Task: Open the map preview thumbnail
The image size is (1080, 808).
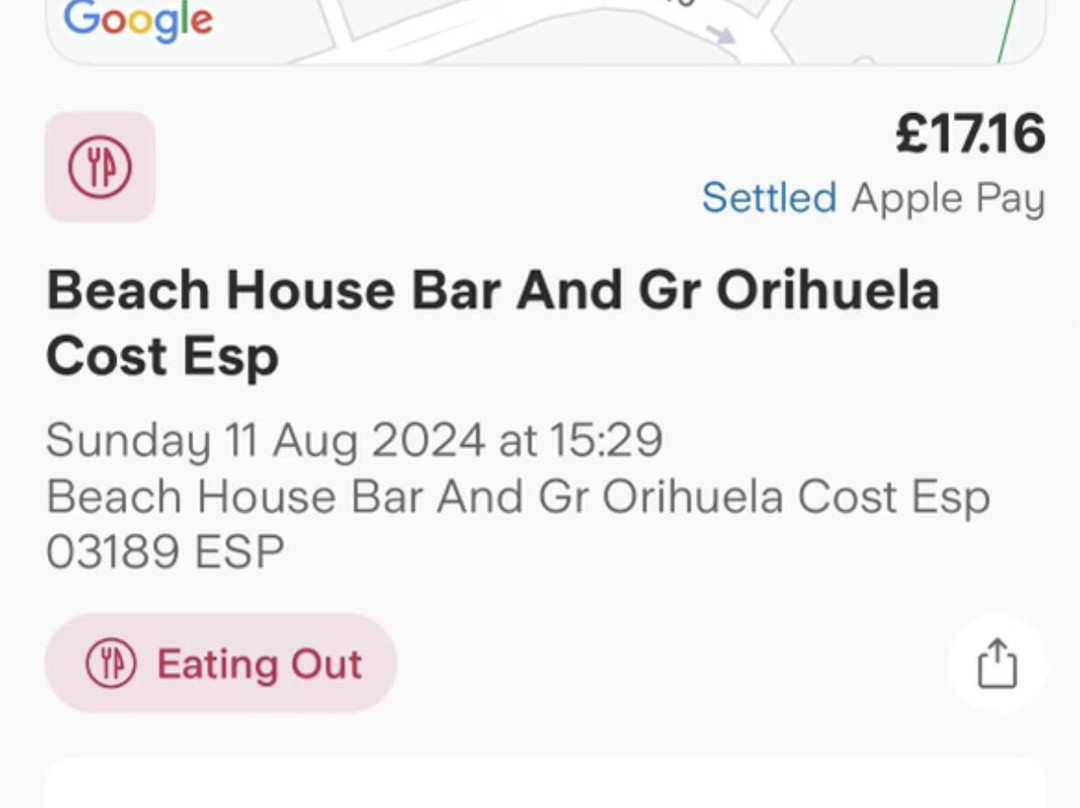Action: (x=545, y=30)
